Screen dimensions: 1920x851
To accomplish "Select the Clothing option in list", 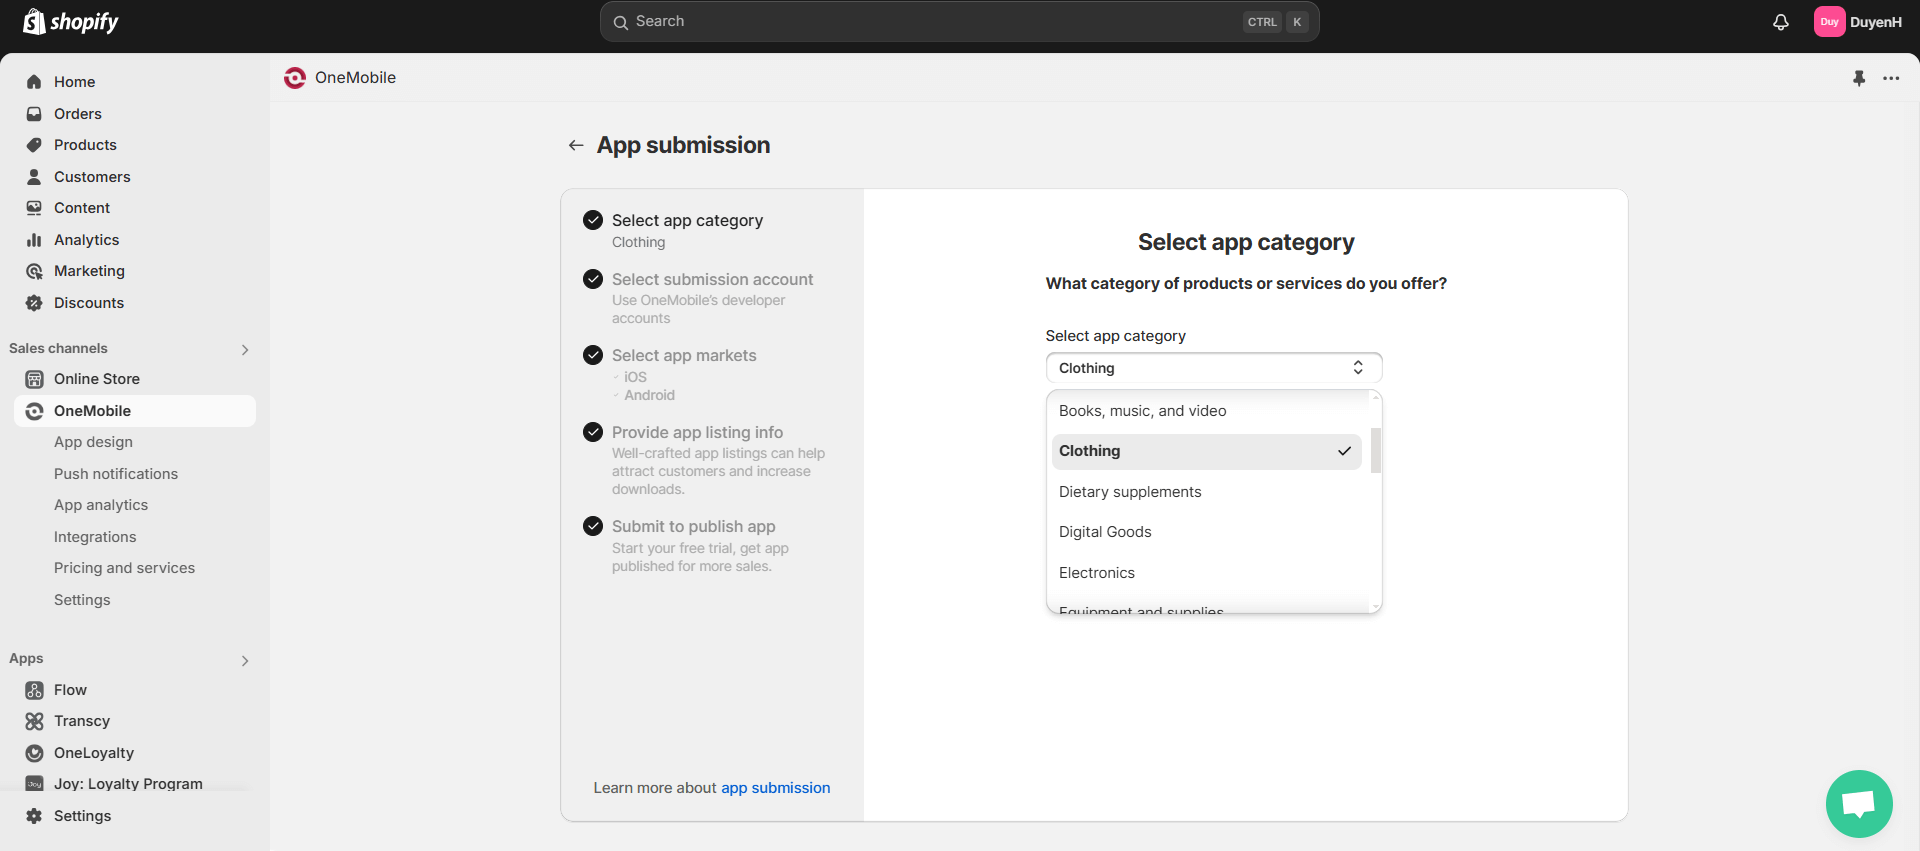I will (1207, 452).
